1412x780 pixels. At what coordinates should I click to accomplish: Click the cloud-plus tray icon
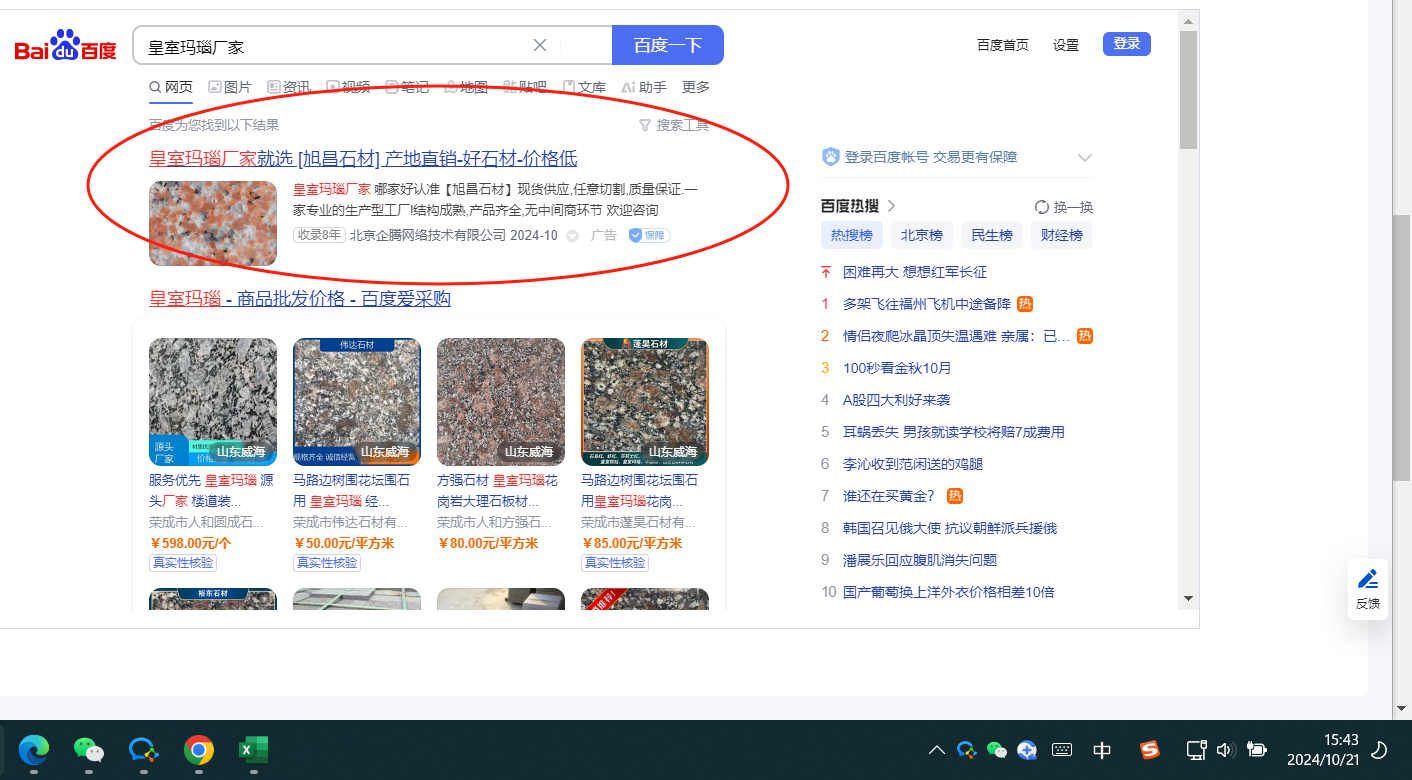[x=1027, y=750]
